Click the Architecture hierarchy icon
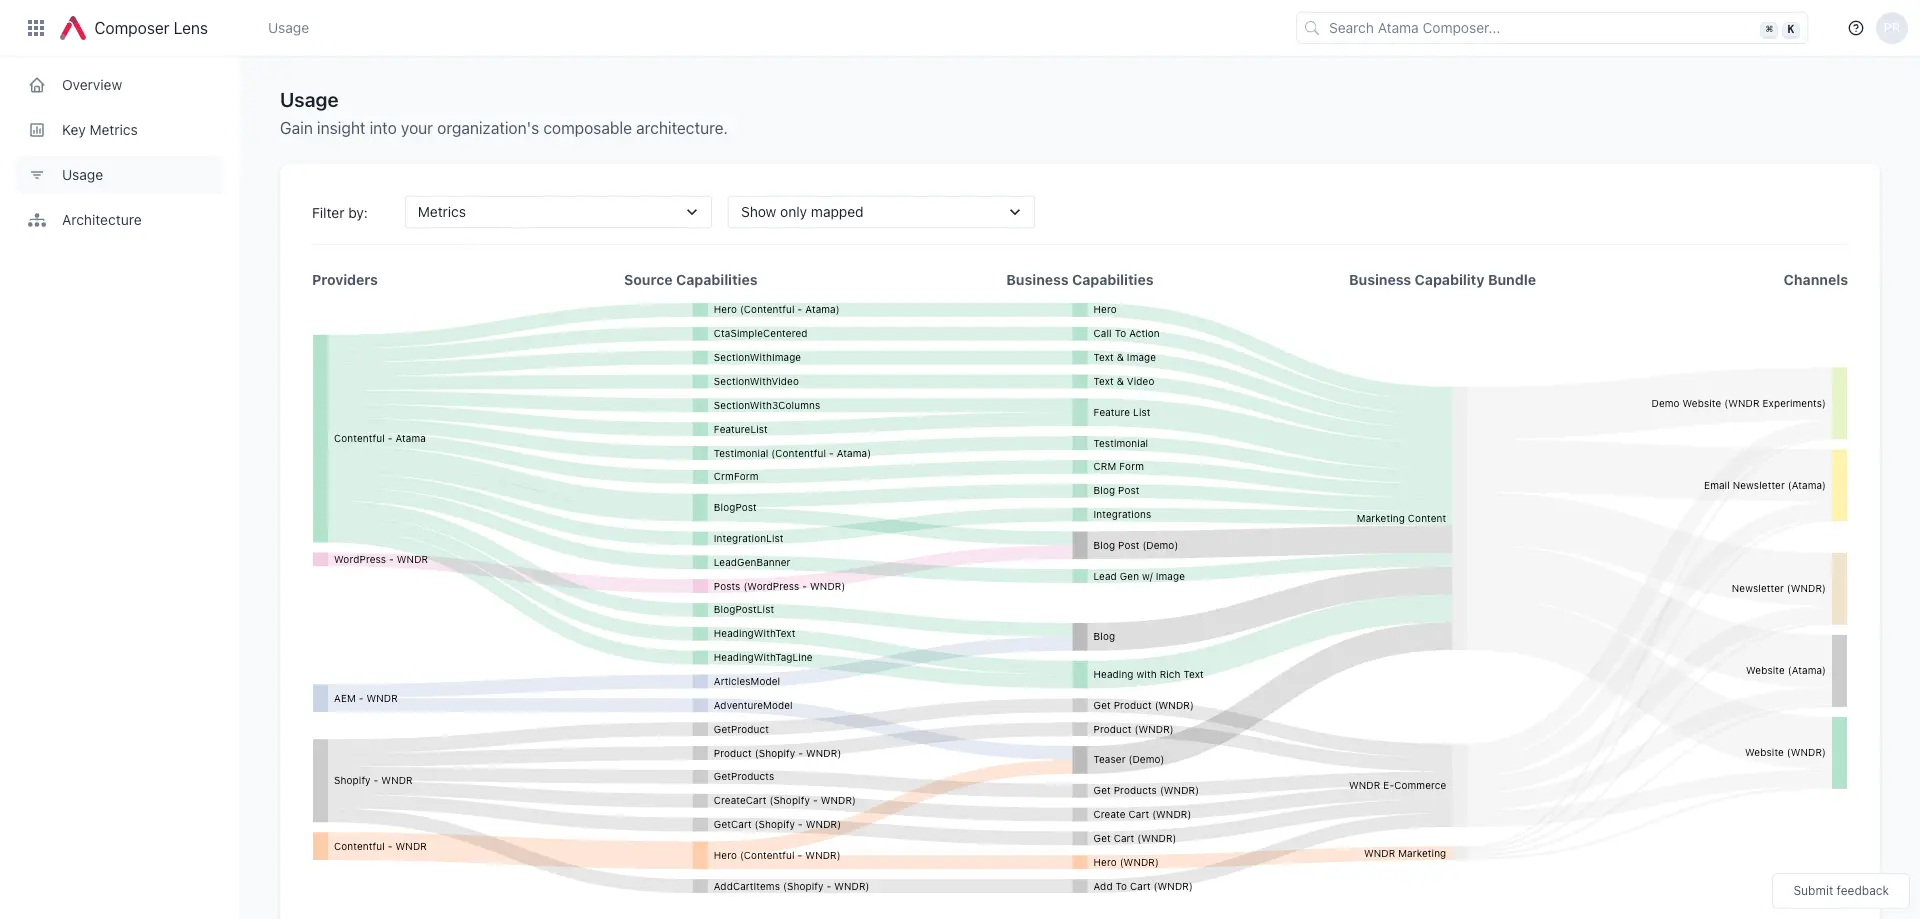The height and width of the screenshot is (919, 1920). (x=37, y=220)
